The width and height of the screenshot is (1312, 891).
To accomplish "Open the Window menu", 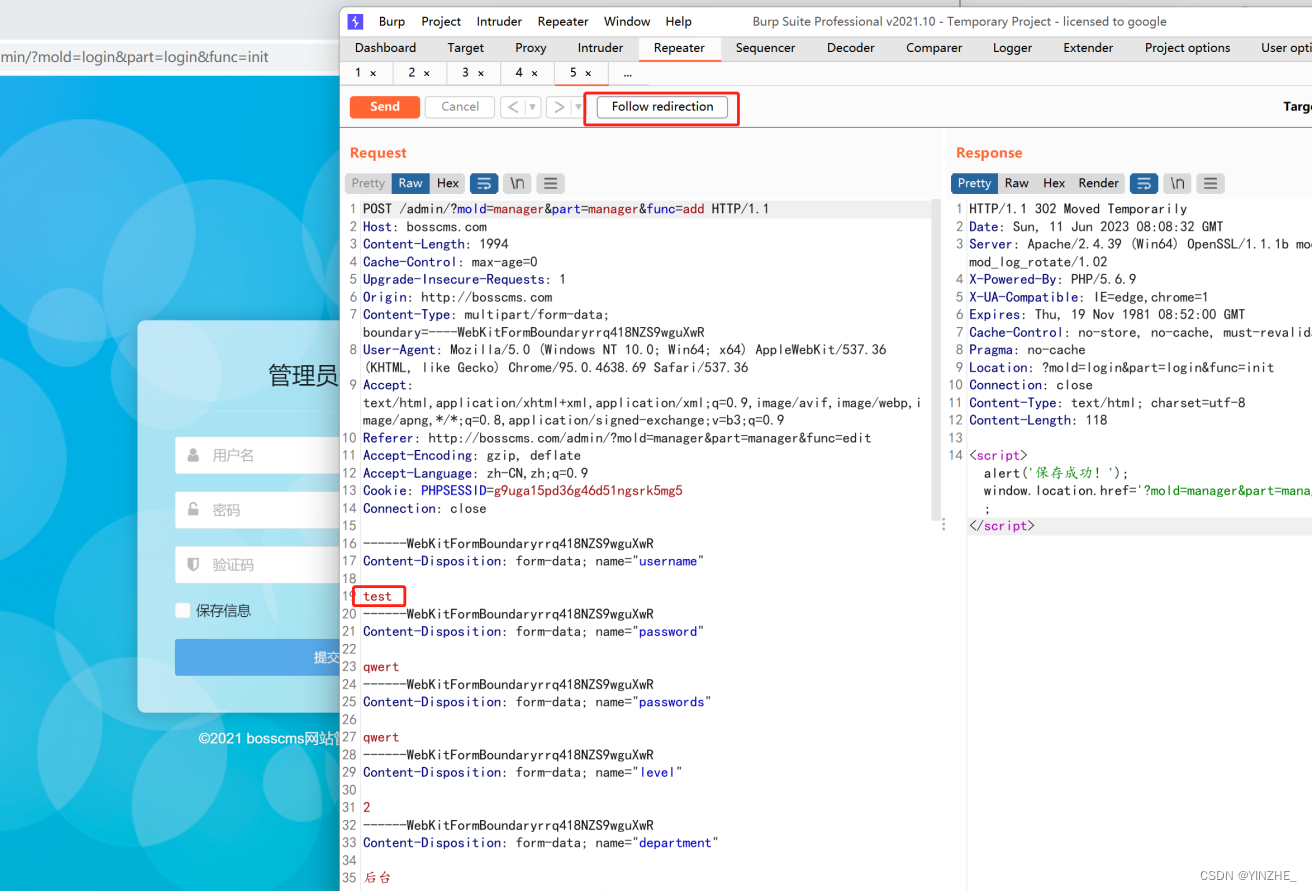I will pyautogui.click(x=627, y=21).
